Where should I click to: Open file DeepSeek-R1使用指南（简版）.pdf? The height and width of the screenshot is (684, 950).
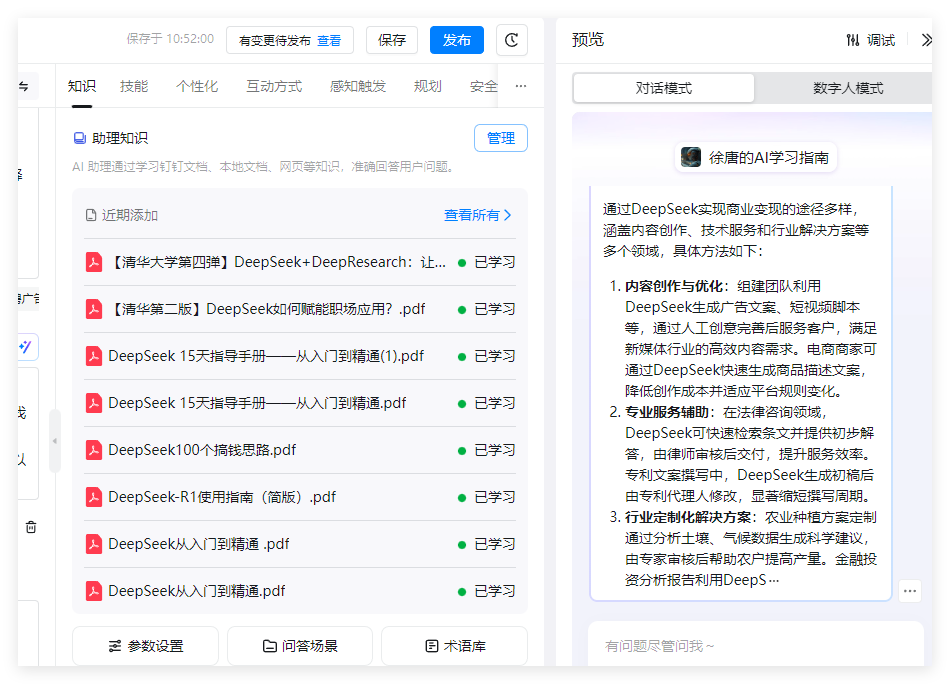tap(300, 497)
